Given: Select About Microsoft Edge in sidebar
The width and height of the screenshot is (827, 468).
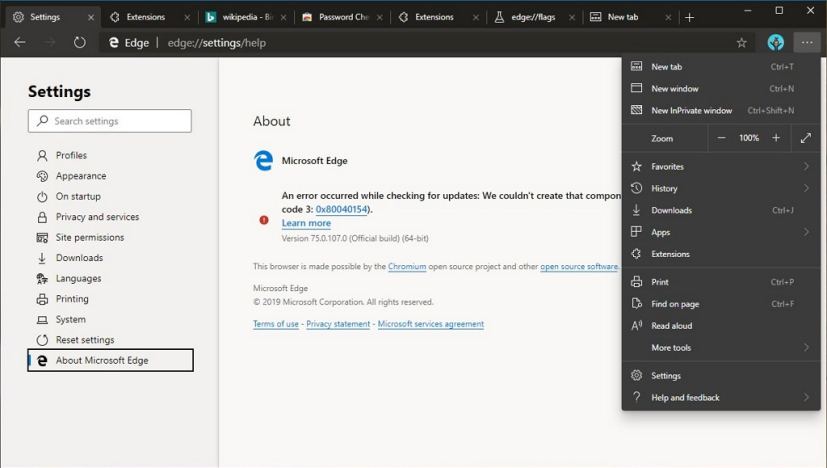Looking at the screenshot, I should 110,360.
